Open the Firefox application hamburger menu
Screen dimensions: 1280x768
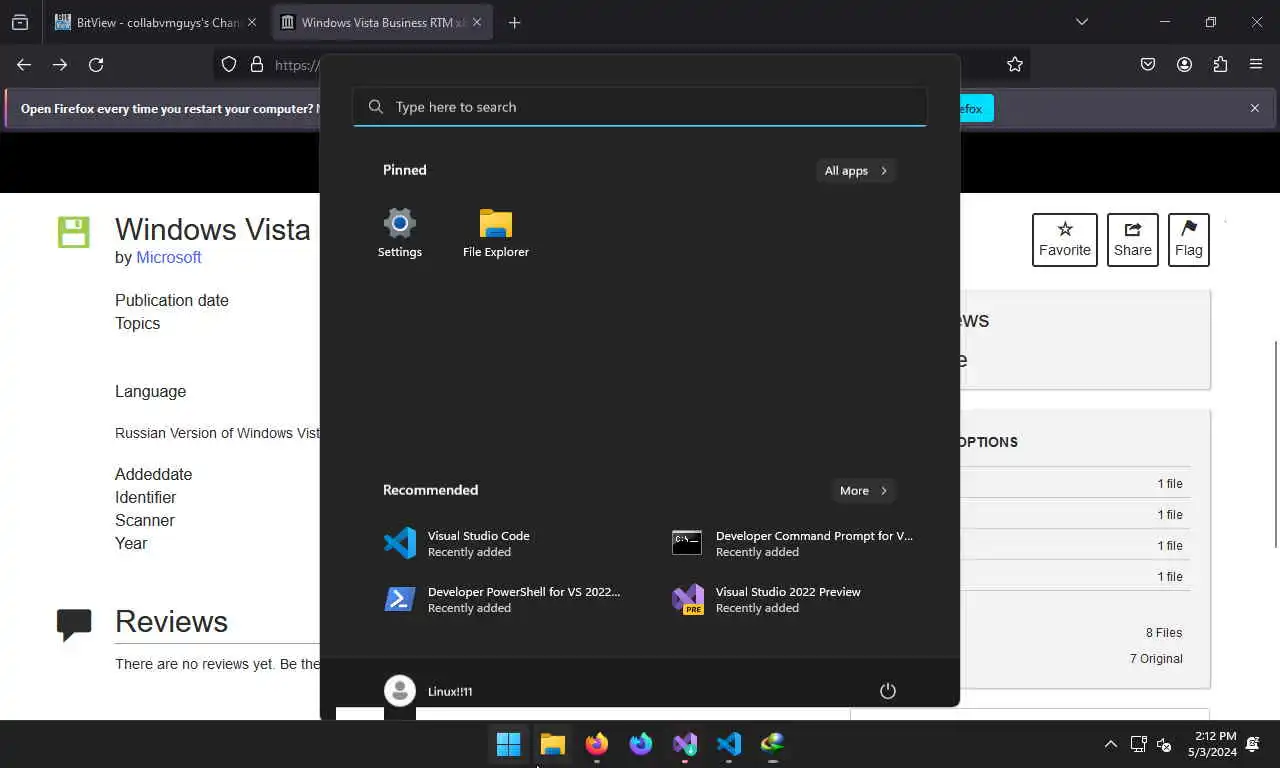point(1256,64)
